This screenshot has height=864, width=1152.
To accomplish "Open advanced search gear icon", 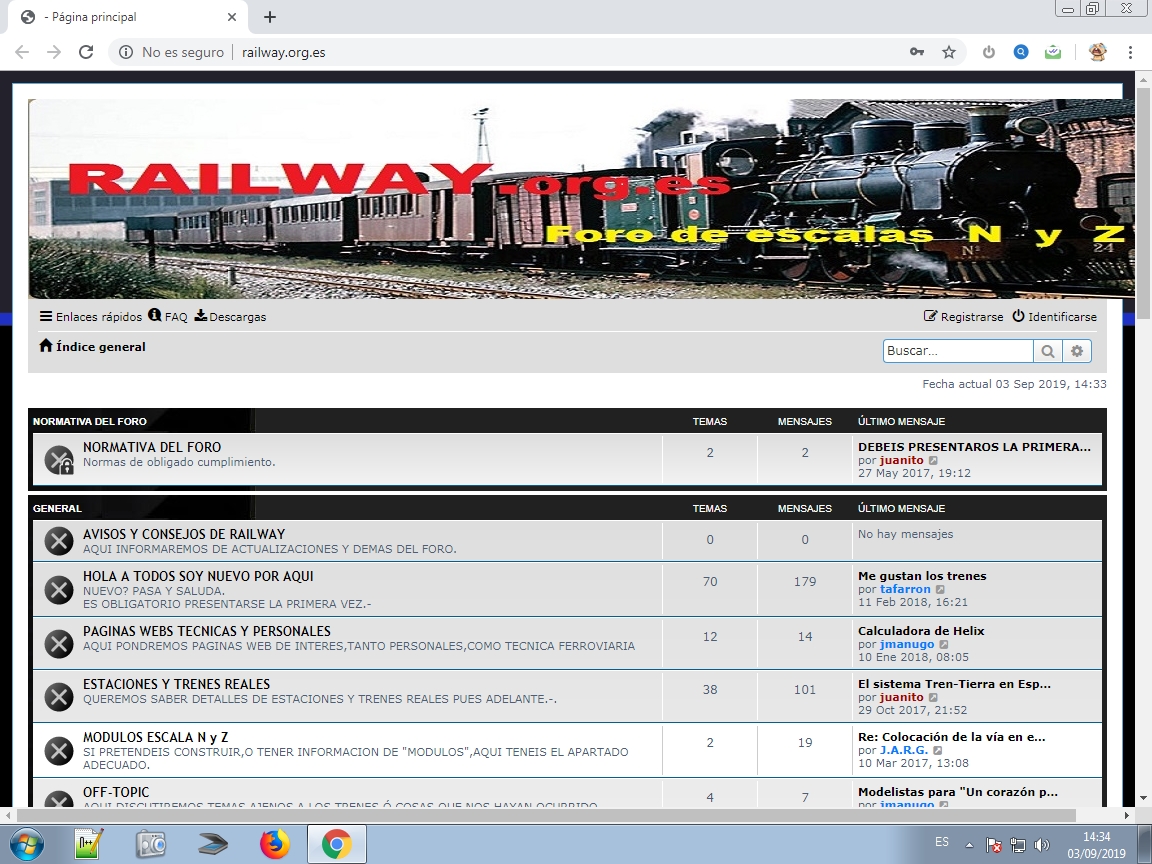I will click(x=1077, y=351).
